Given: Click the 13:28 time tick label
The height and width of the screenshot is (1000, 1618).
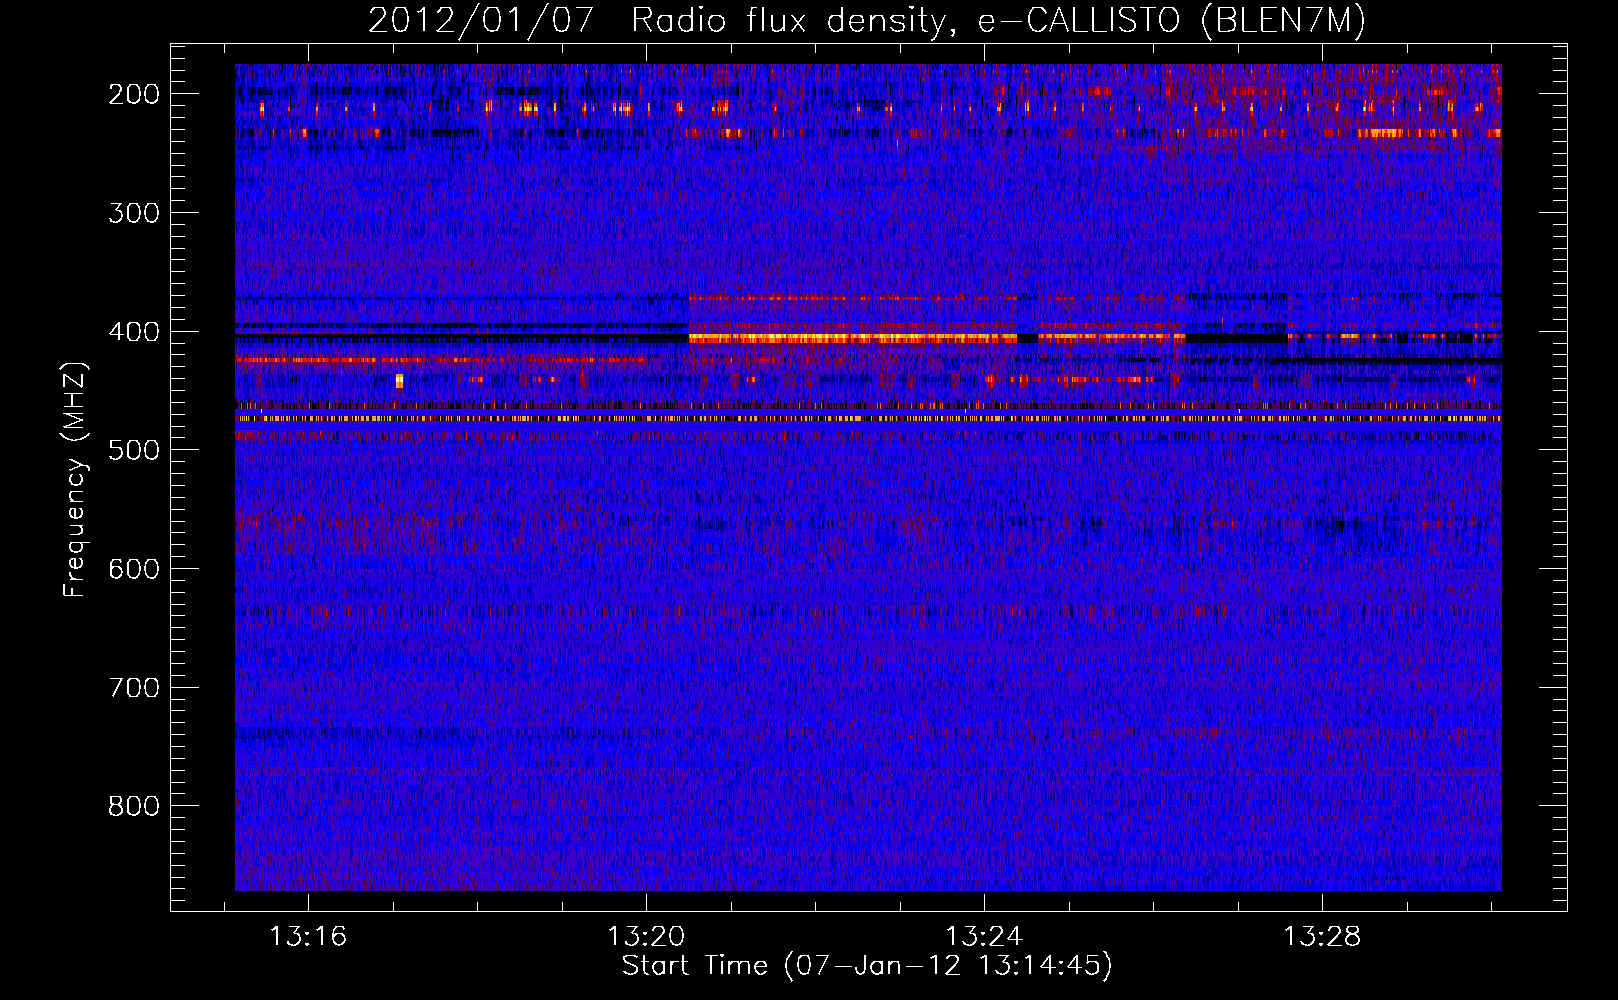Looking at the screenshot, I should click(x=1322, y=937).
